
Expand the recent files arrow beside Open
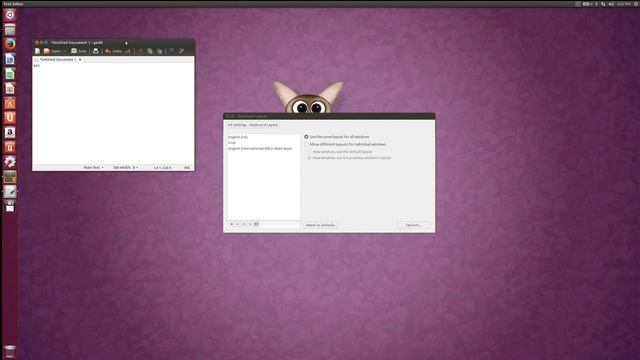pos(64,51)
